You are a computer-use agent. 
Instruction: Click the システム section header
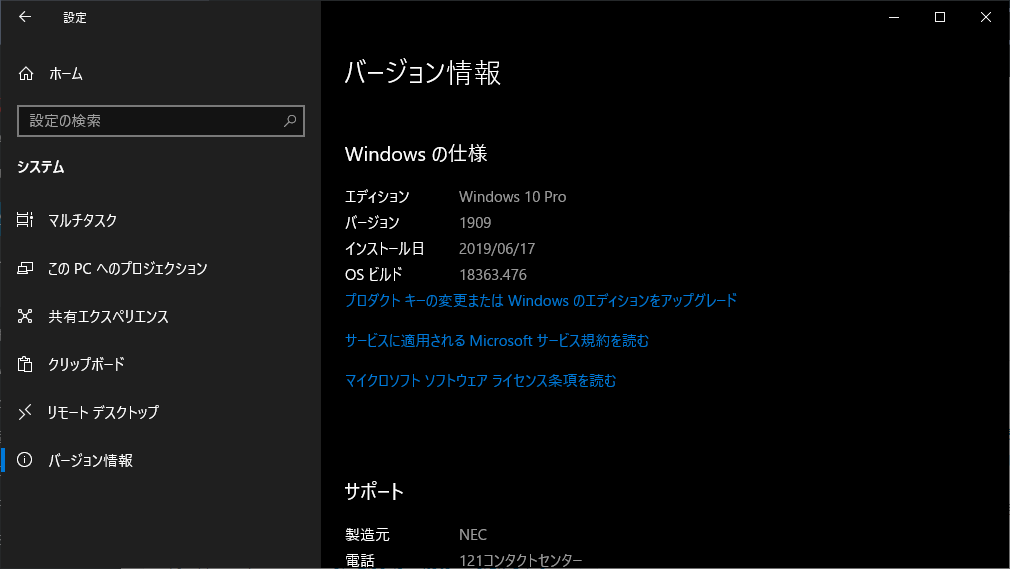tap(41, 167)
